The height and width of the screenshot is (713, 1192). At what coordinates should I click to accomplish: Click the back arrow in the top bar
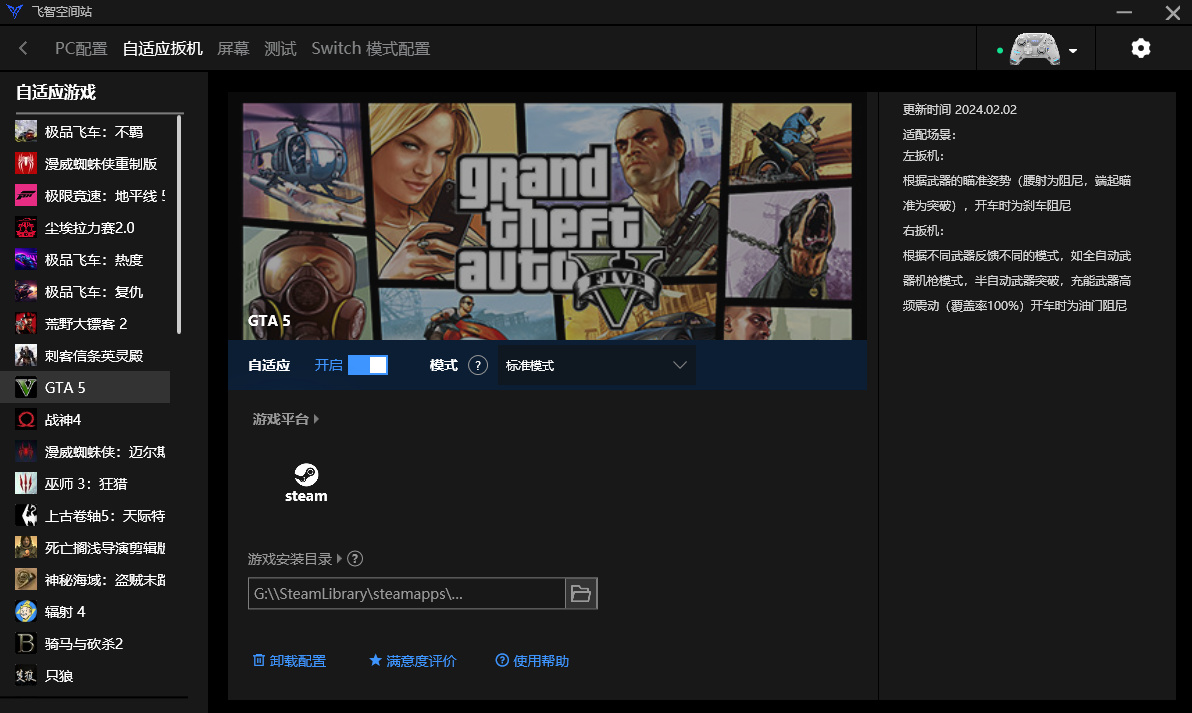coord(24,49)
